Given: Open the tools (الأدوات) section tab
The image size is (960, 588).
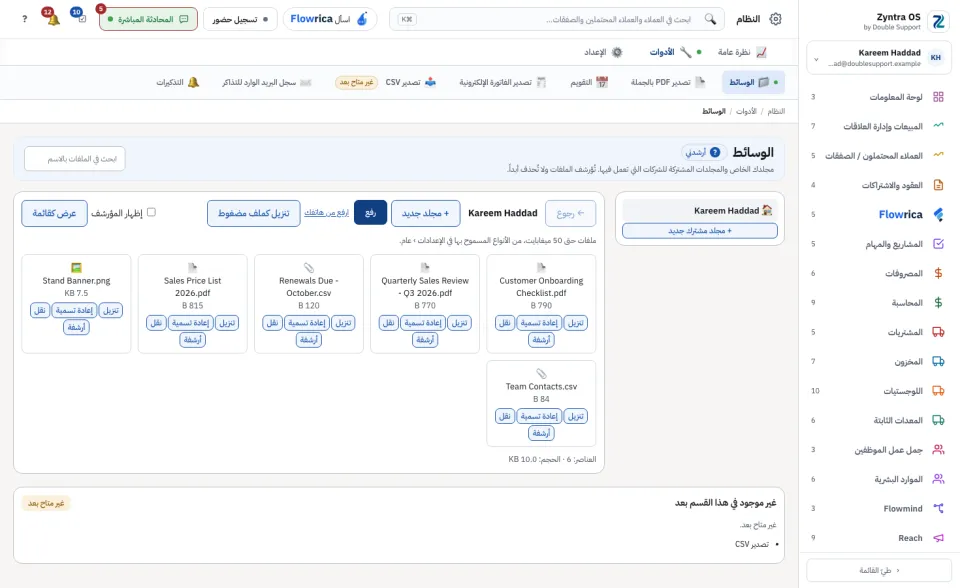Looking at the screenshot, I should point(676,52).
